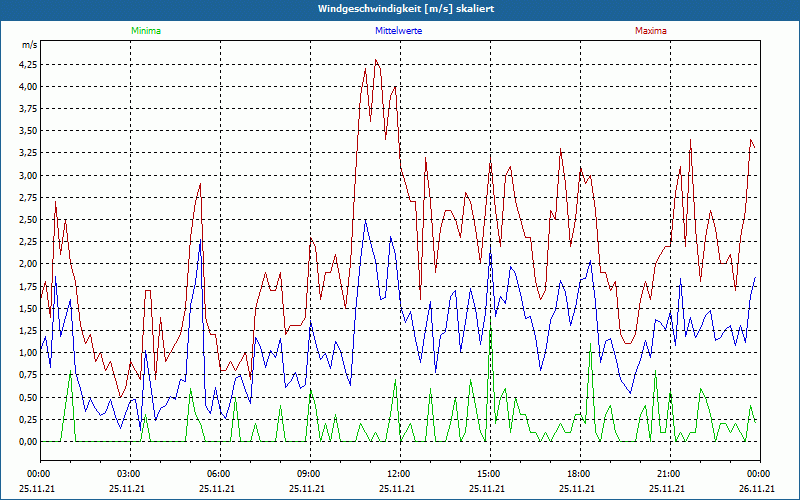The width and height of the screenshot is (800, 500).
Task: Click the 06:00 time axis label
Action: 218,474
